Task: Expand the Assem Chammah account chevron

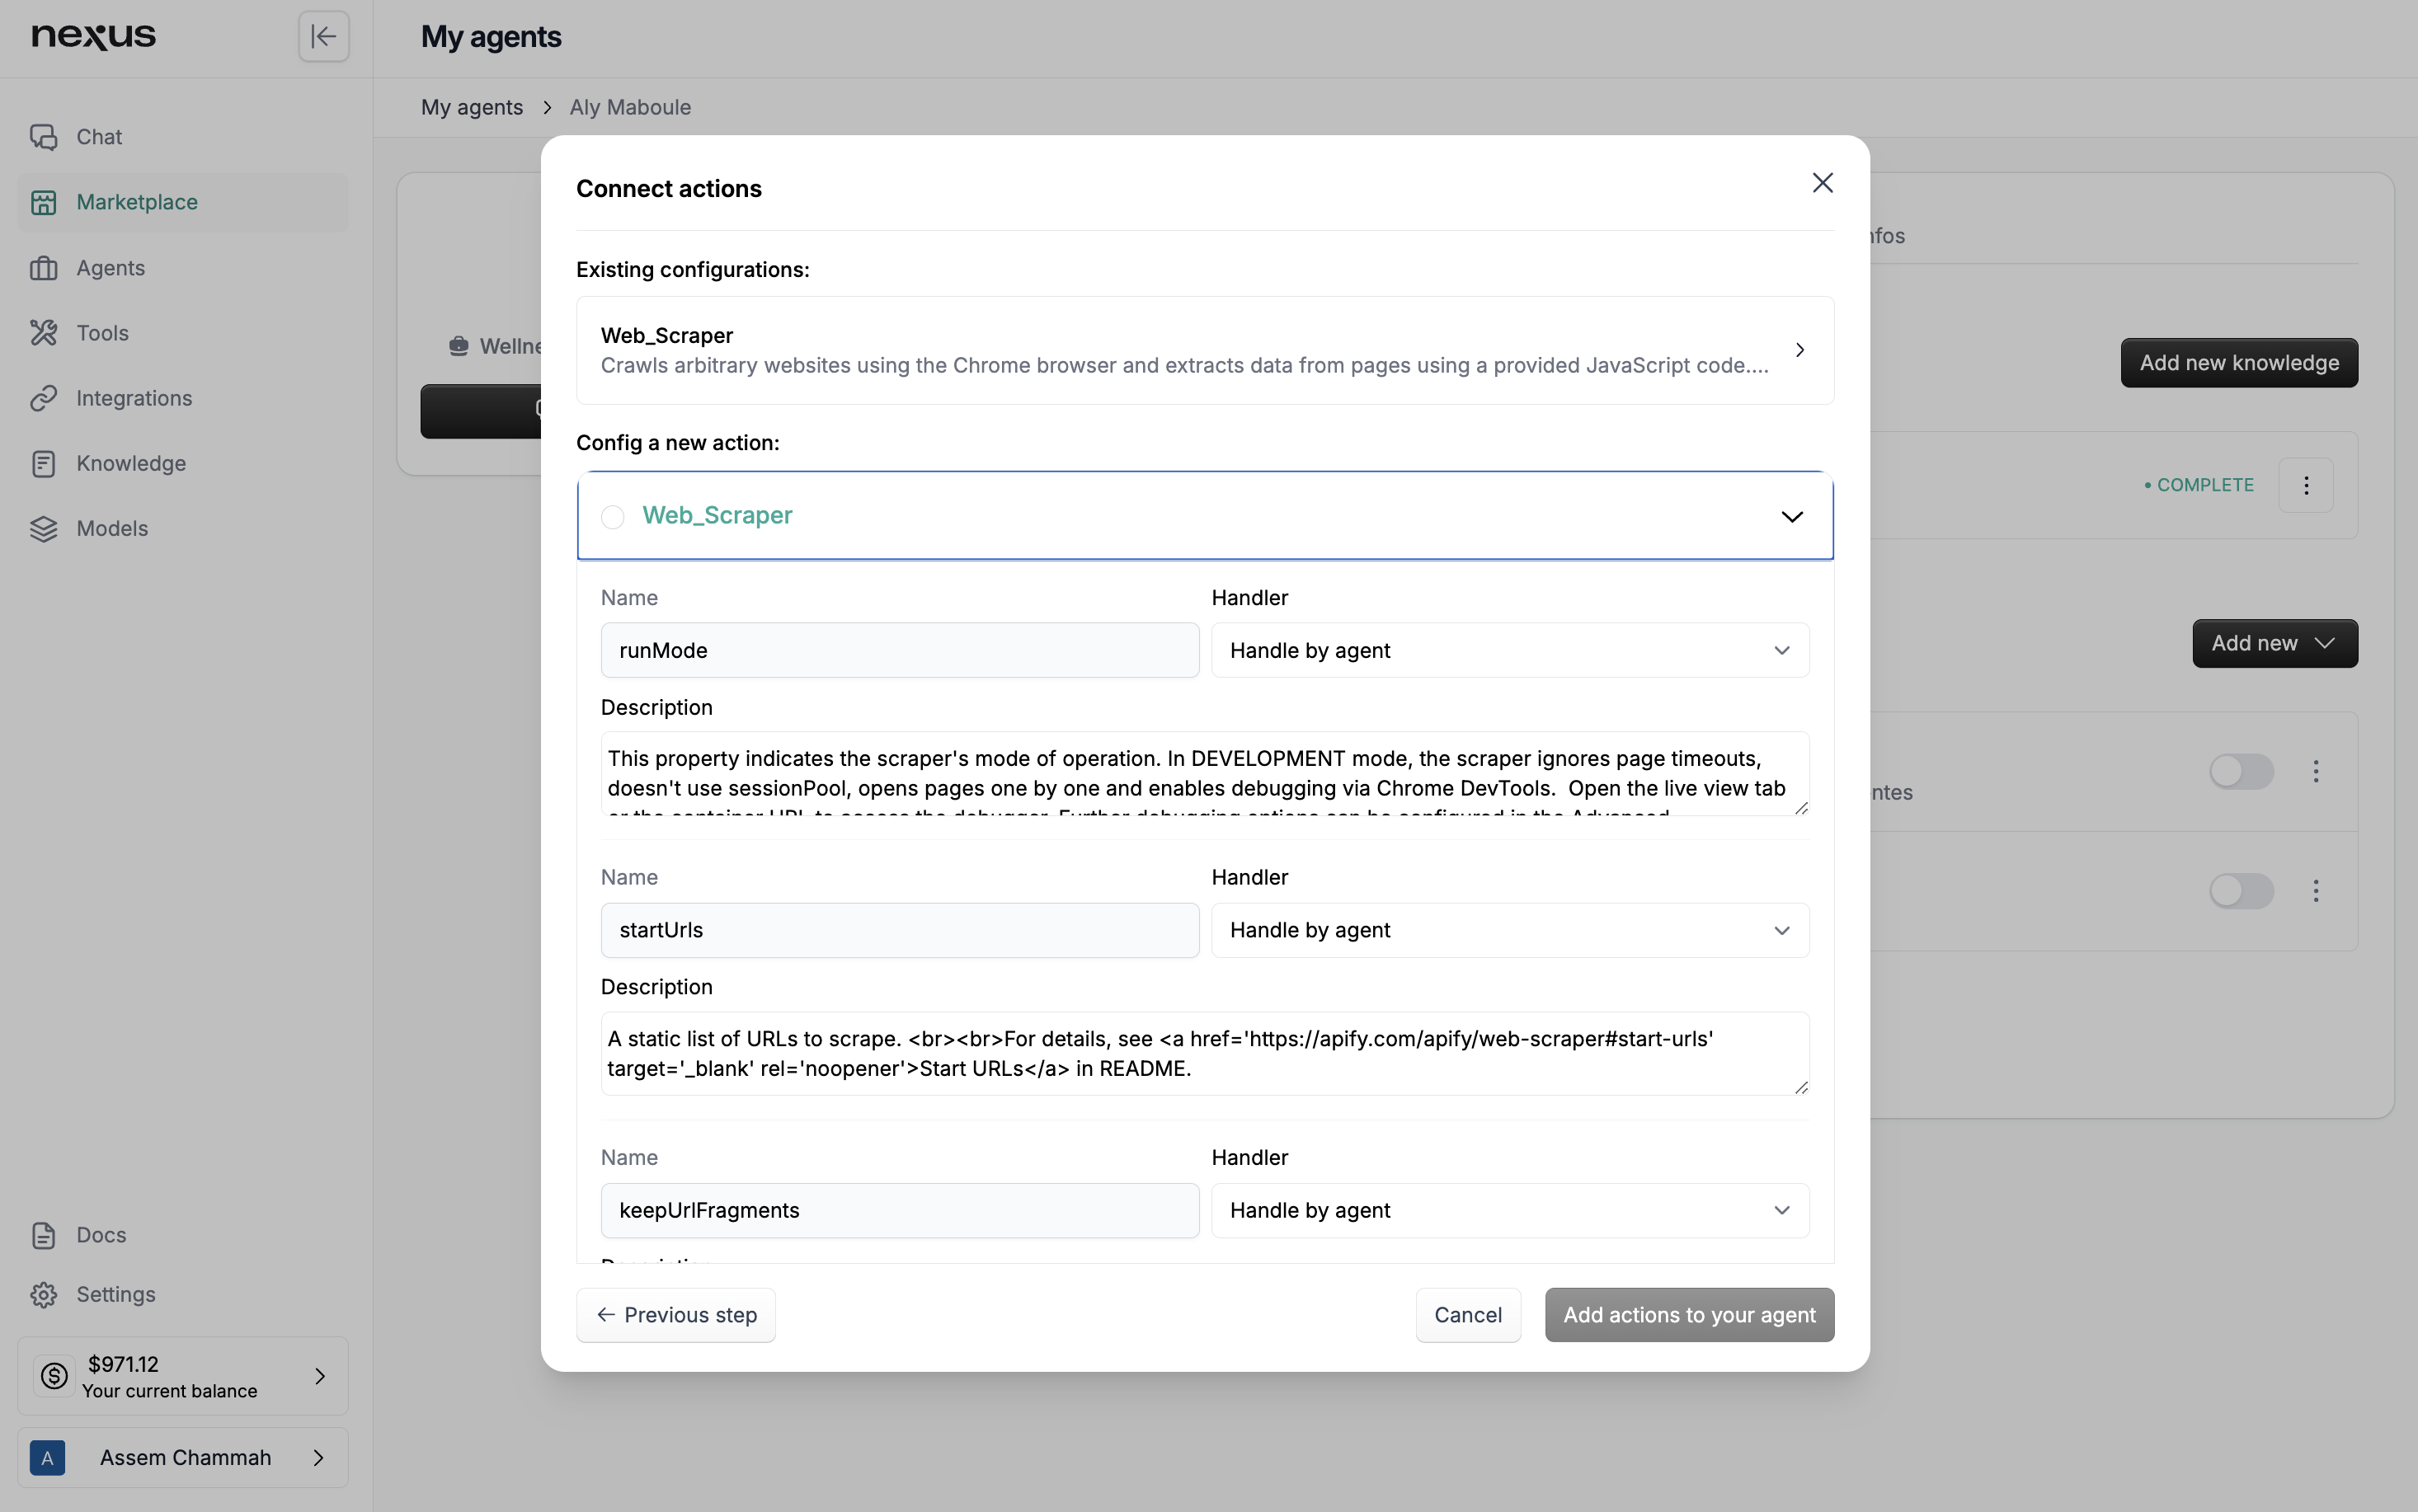Action: (319, 1458)
